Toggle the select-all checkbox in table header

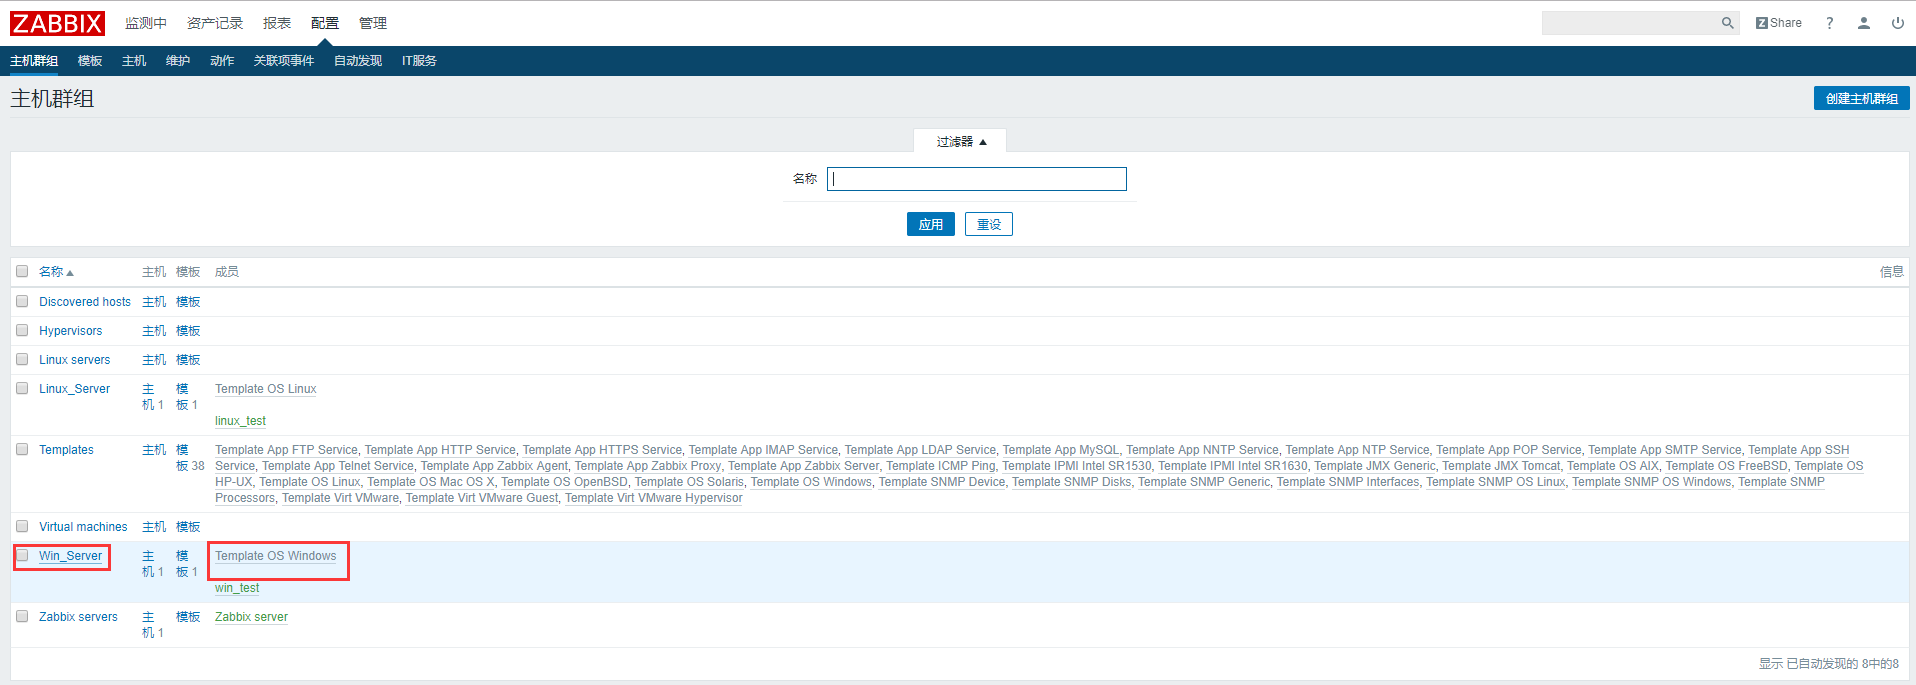point(22,271)
